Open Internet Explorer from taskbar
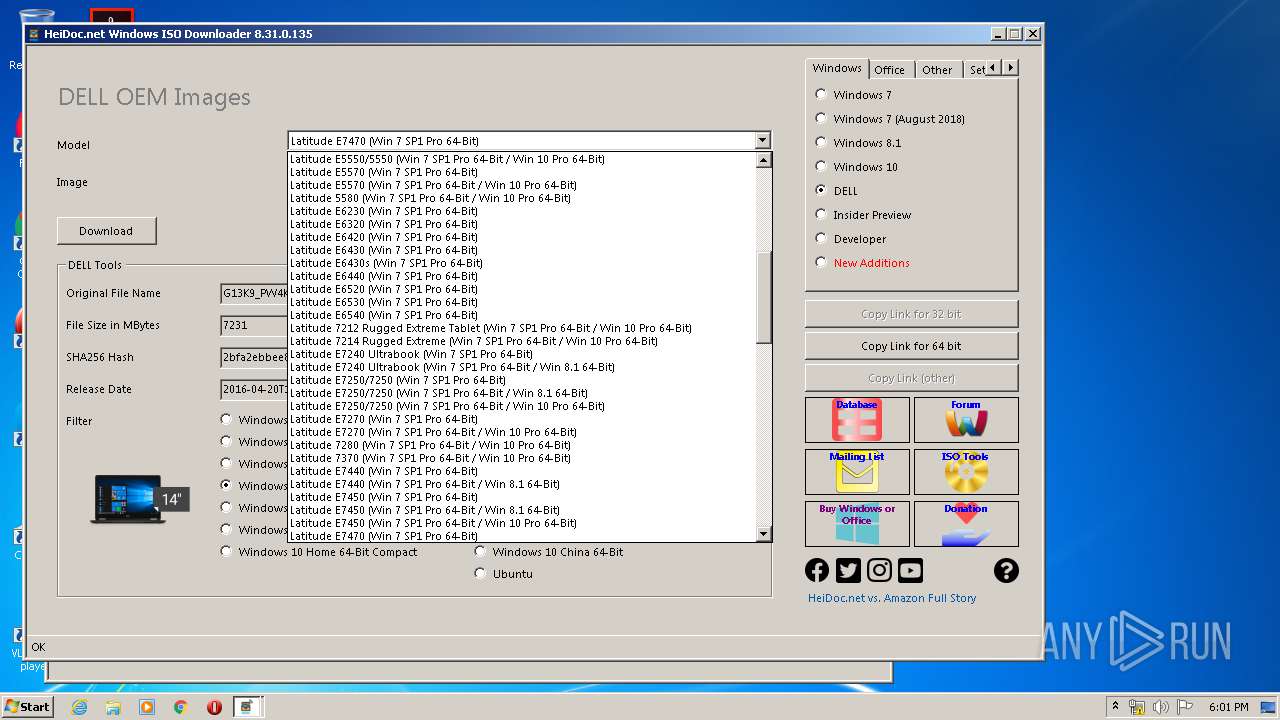 point(79,707)
